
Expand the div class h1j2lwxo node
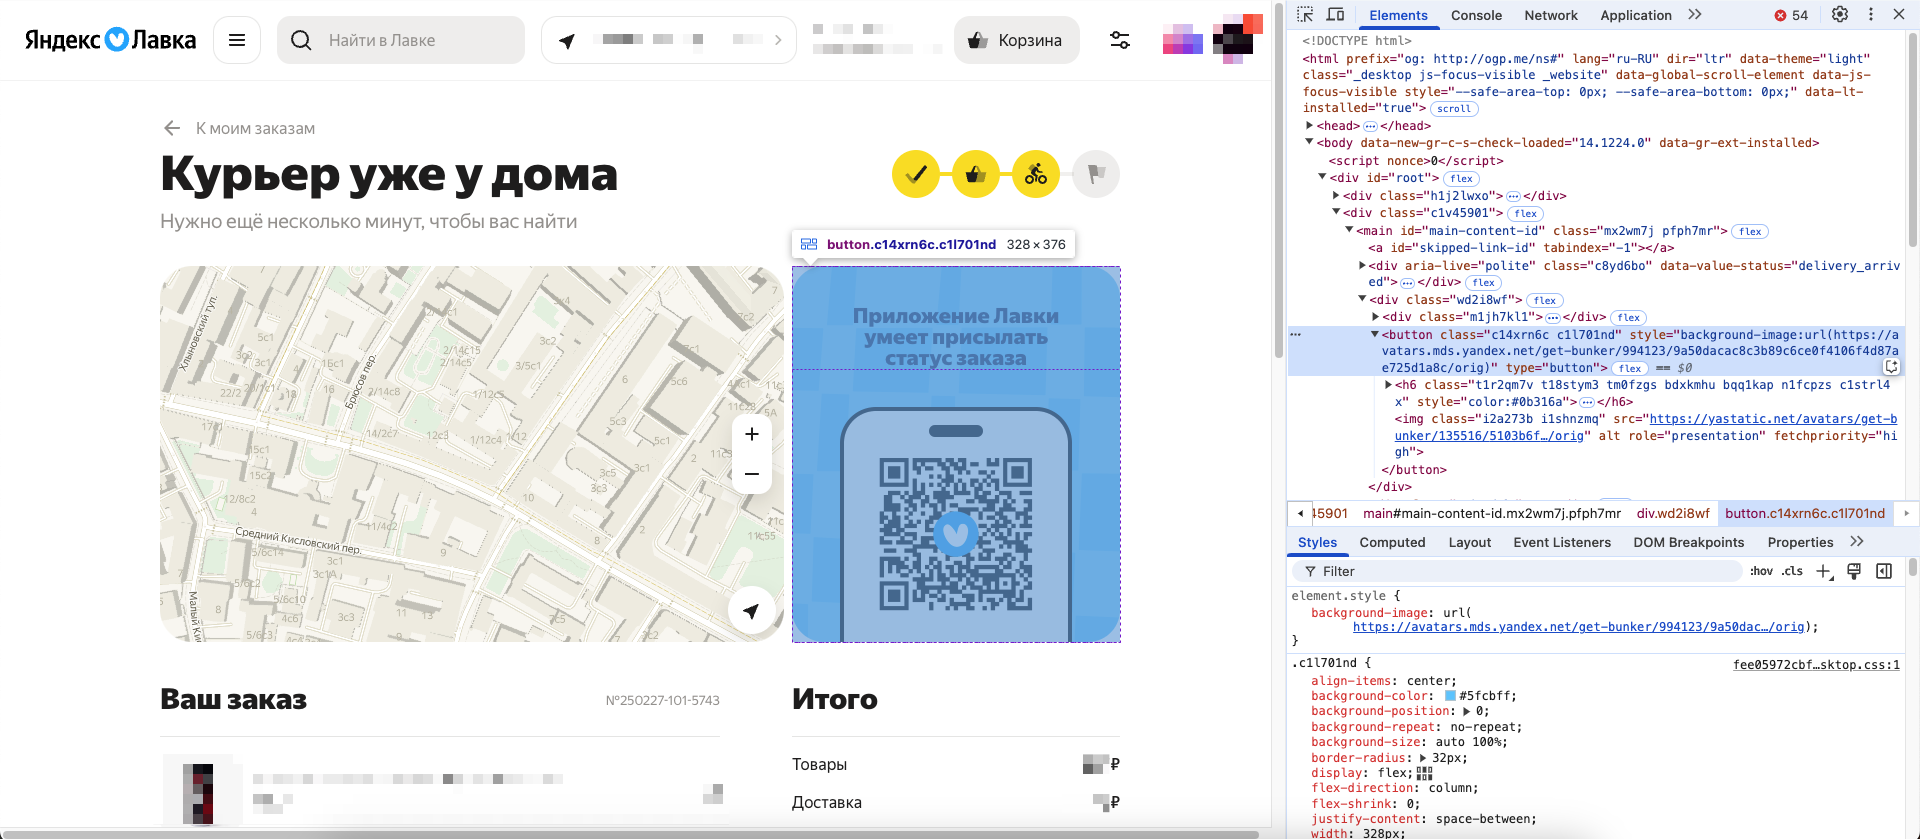click(1336, 195)
